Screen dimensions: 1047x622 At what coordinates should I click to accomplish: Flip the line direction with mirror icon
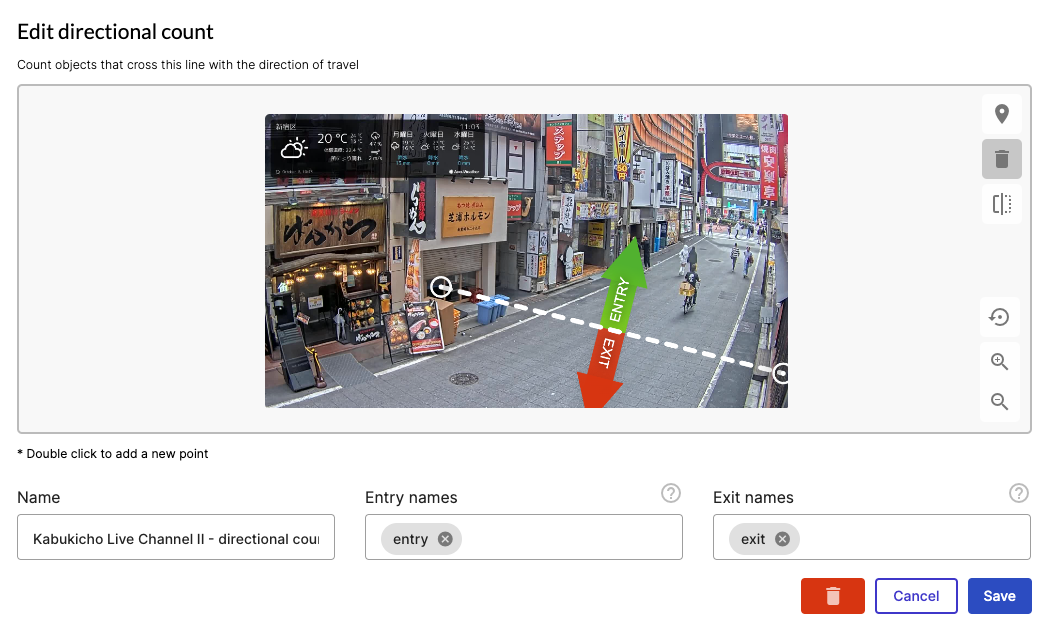point(1001,204)
